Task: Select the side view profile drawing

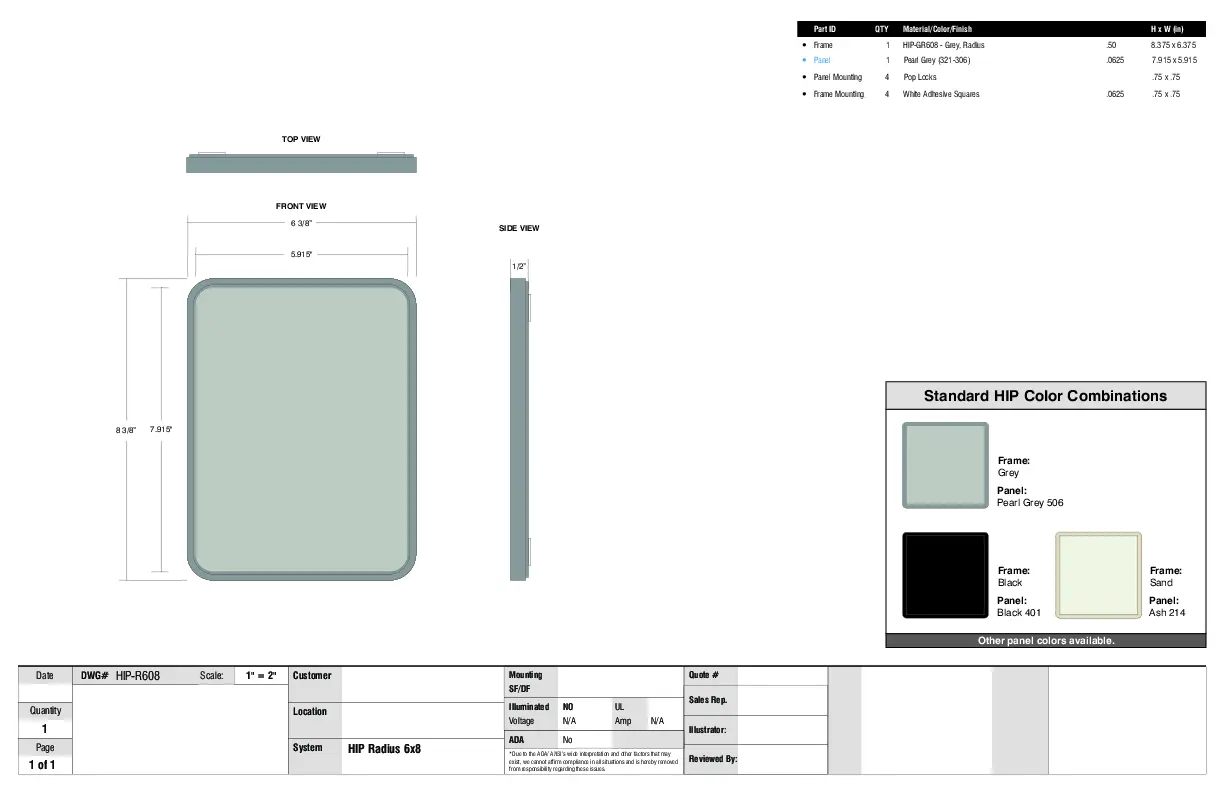Action: pos(519,429)
